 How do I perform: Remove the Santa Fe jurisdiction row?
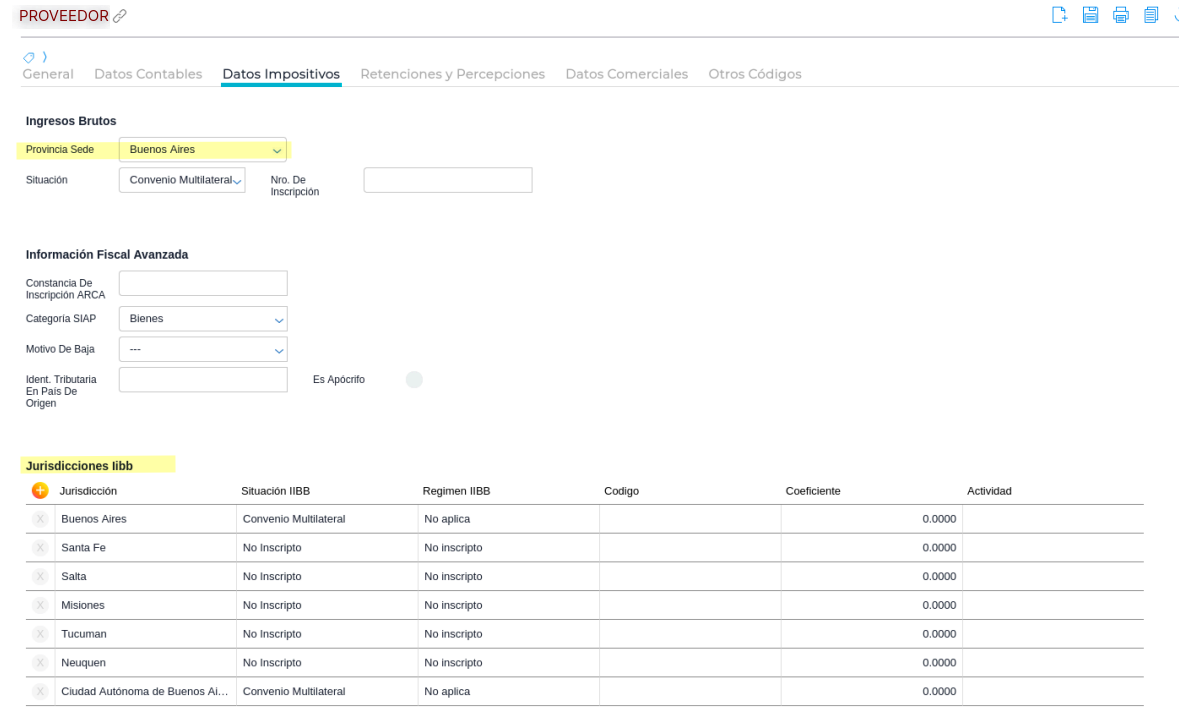pyautogui.click(x=40, y=548)
